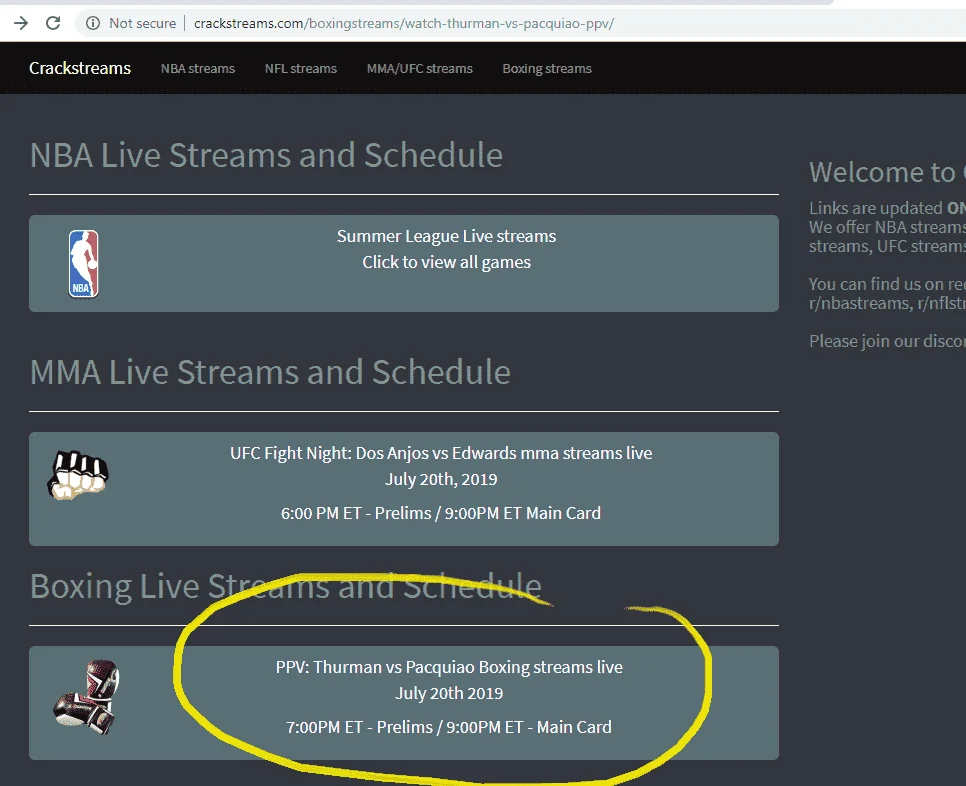
Task: Open UFC Fight Night Dos Anjos vs Edwards link
Action: tap(441, 453)
